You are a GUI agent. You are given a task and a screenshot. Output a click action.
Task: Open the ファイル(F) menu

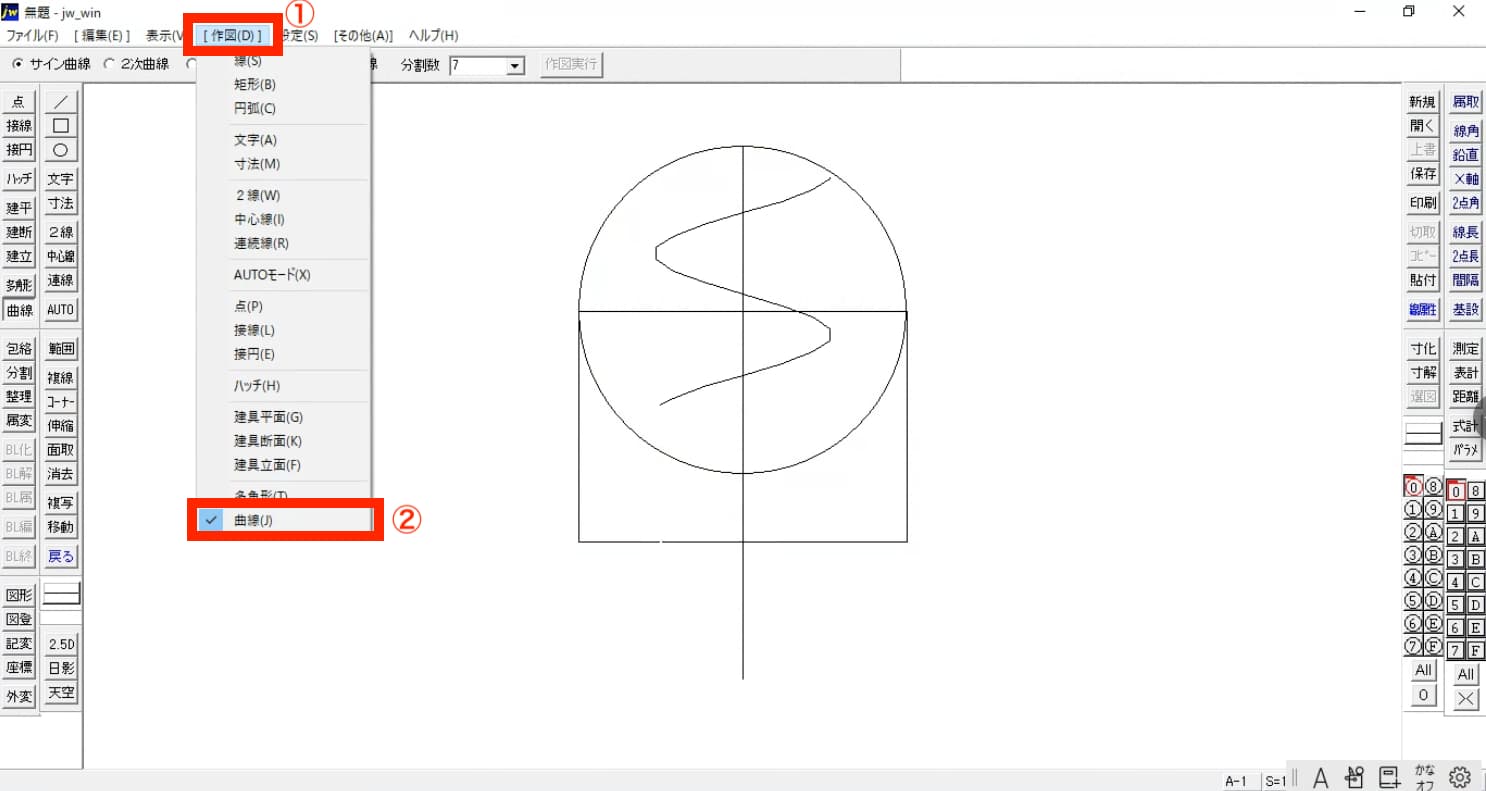point(32,36)
